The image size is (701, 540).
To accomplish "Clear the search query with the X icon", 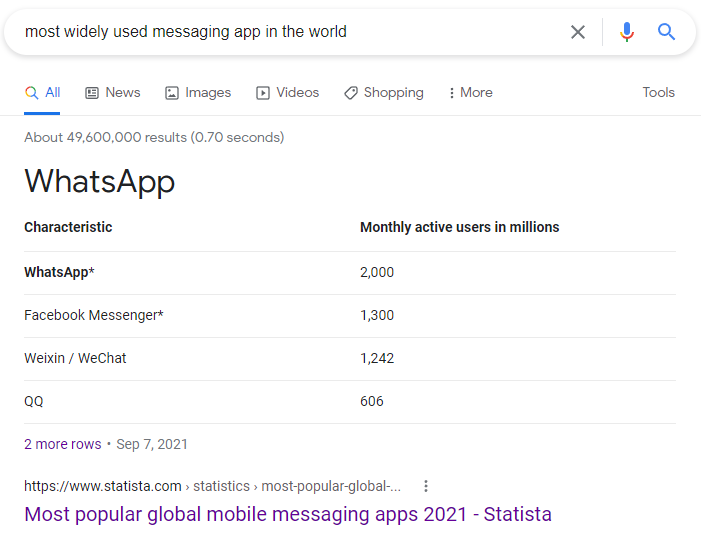I will click(x=578, y=32).
